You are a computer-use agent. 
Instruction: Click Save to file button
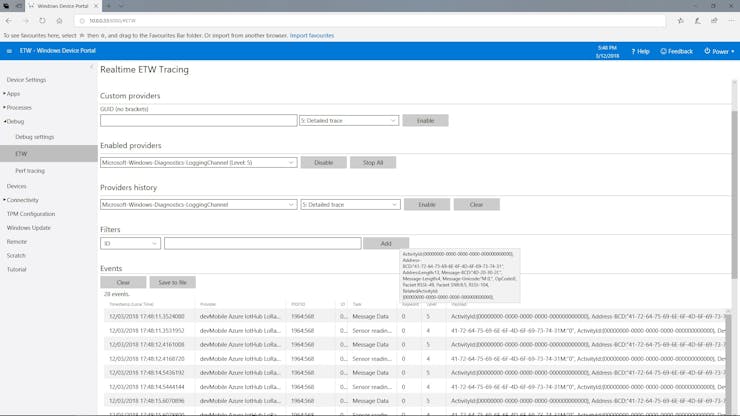coord(172,282)
